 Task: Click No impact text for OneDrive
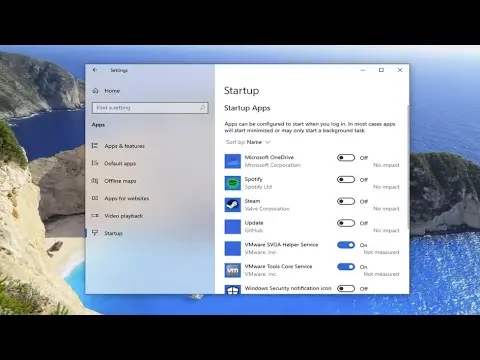tap(386, 165)
